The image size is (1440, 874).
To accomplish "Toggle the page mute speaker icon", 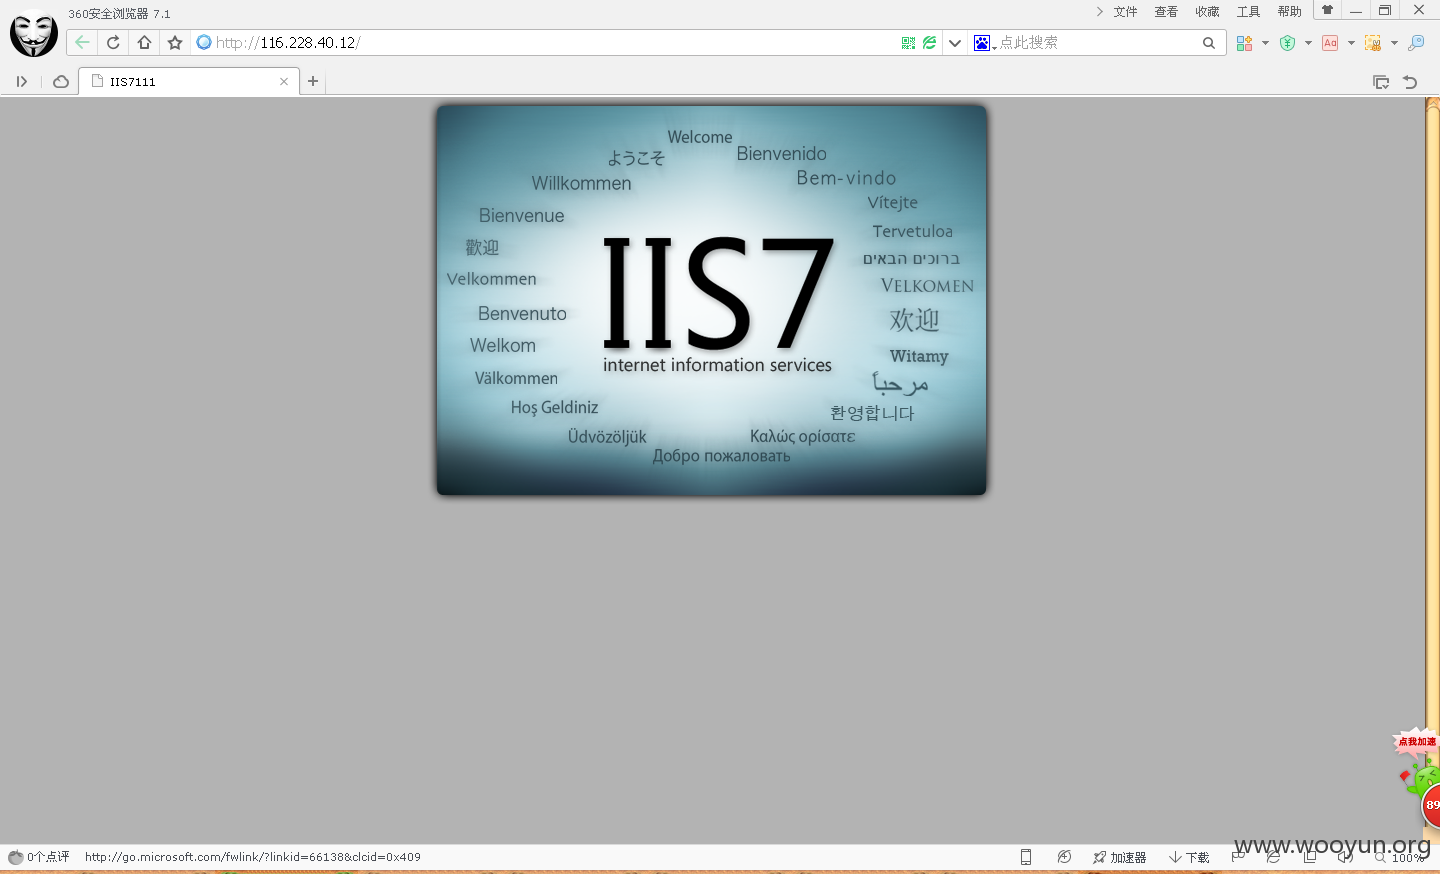I will (1345, 857).
